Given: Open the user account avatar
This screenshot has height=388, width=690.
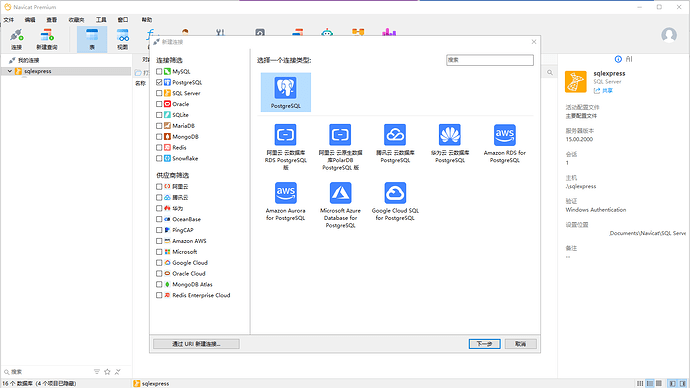Looking at the screenshot, I should [x=669, y=35].
